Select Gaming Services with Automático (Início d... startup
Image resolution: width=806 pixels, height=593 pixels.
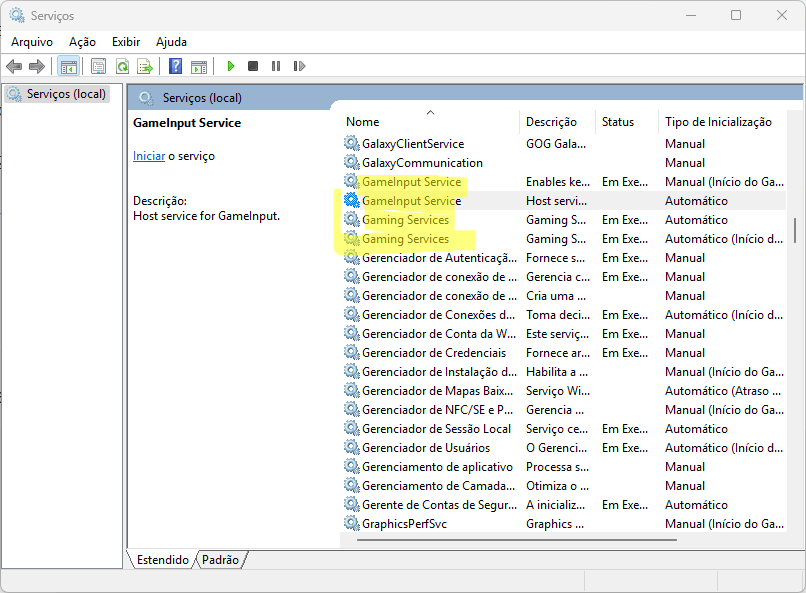pyautogui.click(x=564, y=239)
